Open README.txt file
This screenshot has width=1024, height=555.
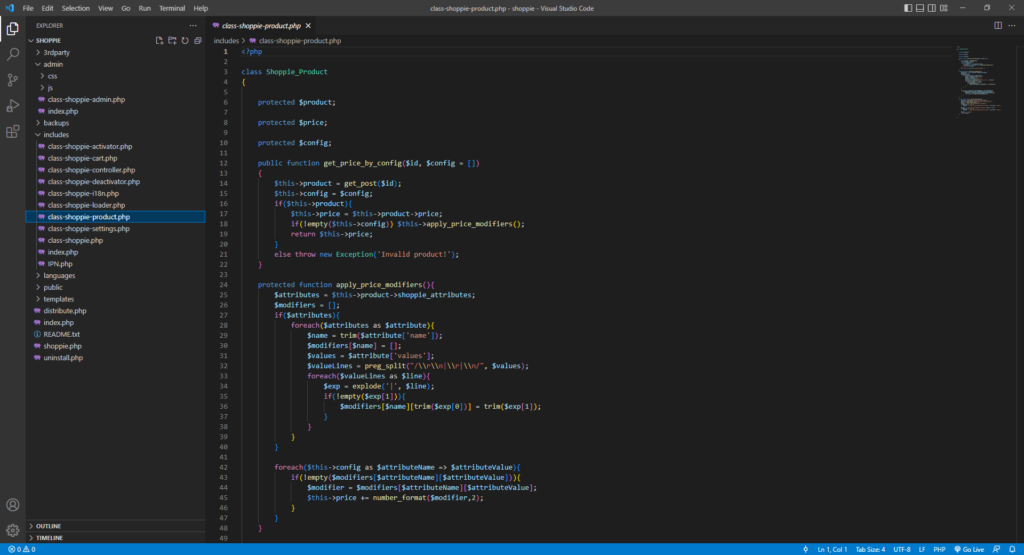(x=61, y=334)
